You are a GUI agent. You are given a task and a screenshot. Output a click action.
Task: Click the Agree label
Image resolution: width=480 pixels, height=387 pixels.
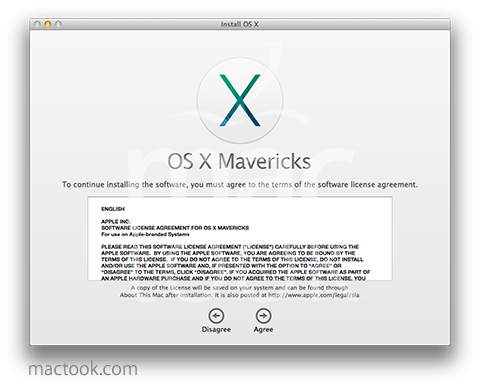pyautogui.click(x=263, y=329)
